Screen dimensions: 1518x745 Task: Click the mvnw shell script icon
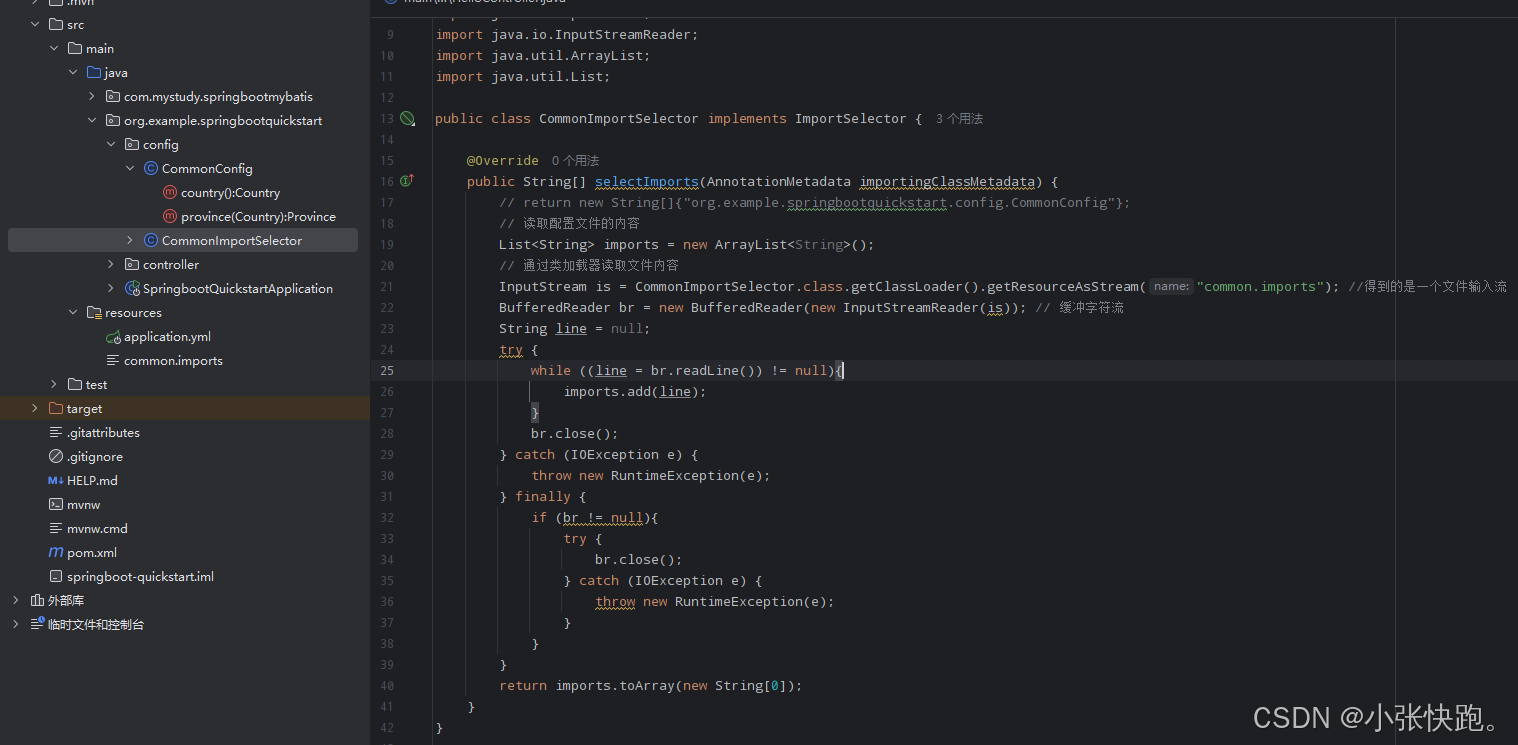(x=56, y=505)
